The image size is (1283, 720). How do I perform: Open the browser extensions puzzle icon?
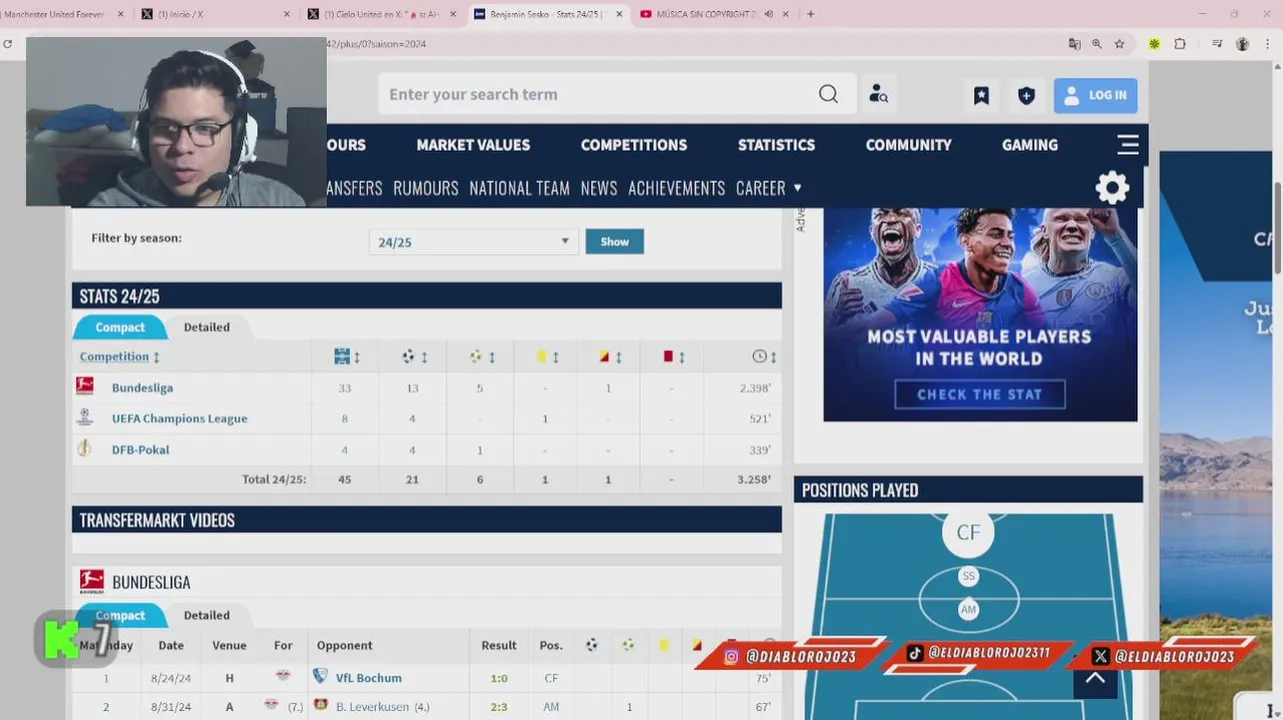click(1180, 44)
